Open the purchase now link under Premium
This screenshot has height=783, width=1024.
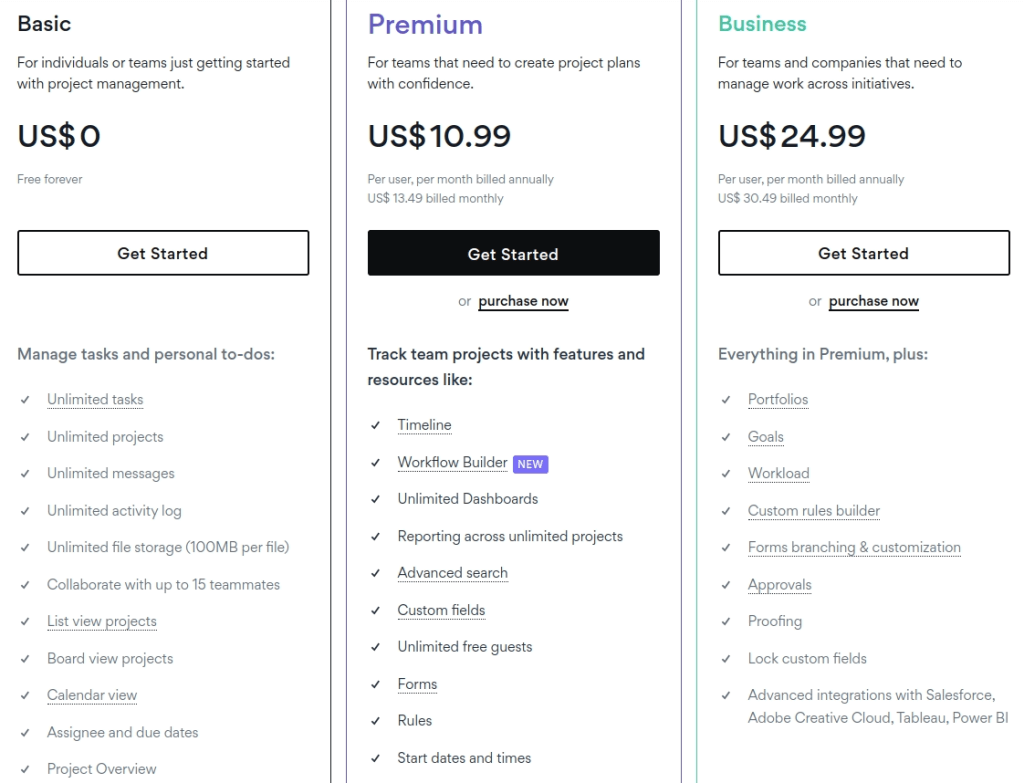(x=523, y=301)
